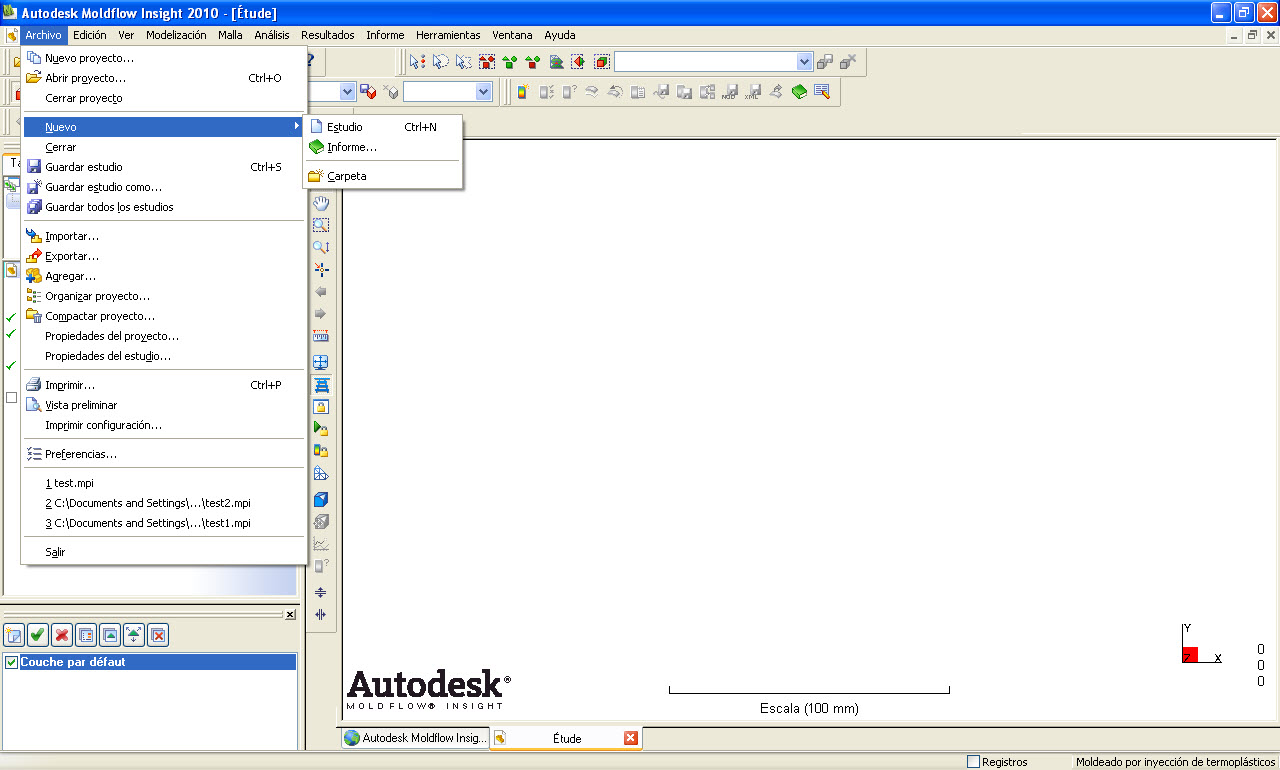Click the fit-to-window icon in vertical toolbar
The image size is (1280, 770).
coord(321,362)
